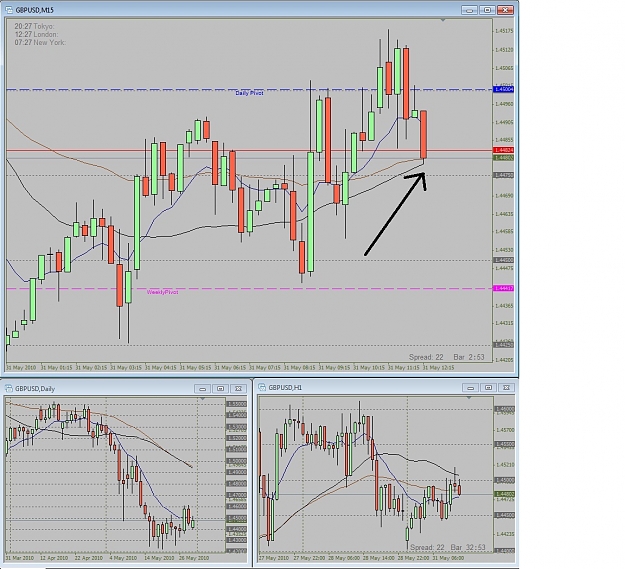Click the '31 May 08:15' time axis label

pyautogui.click(x=299, y=368)
